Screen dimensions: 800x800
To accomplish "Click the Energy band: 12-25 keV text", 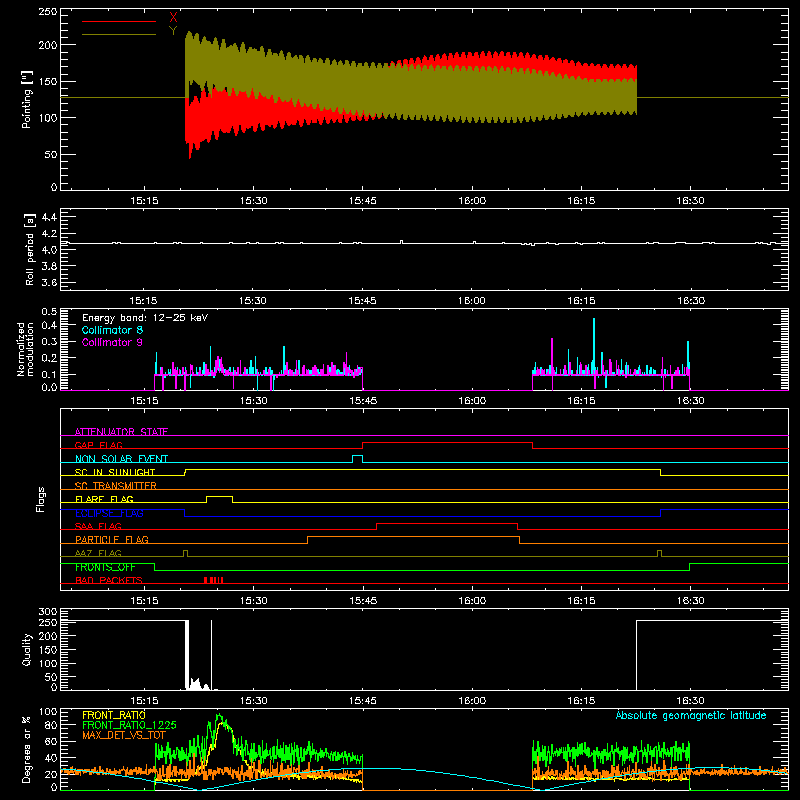I will [145, 318].
